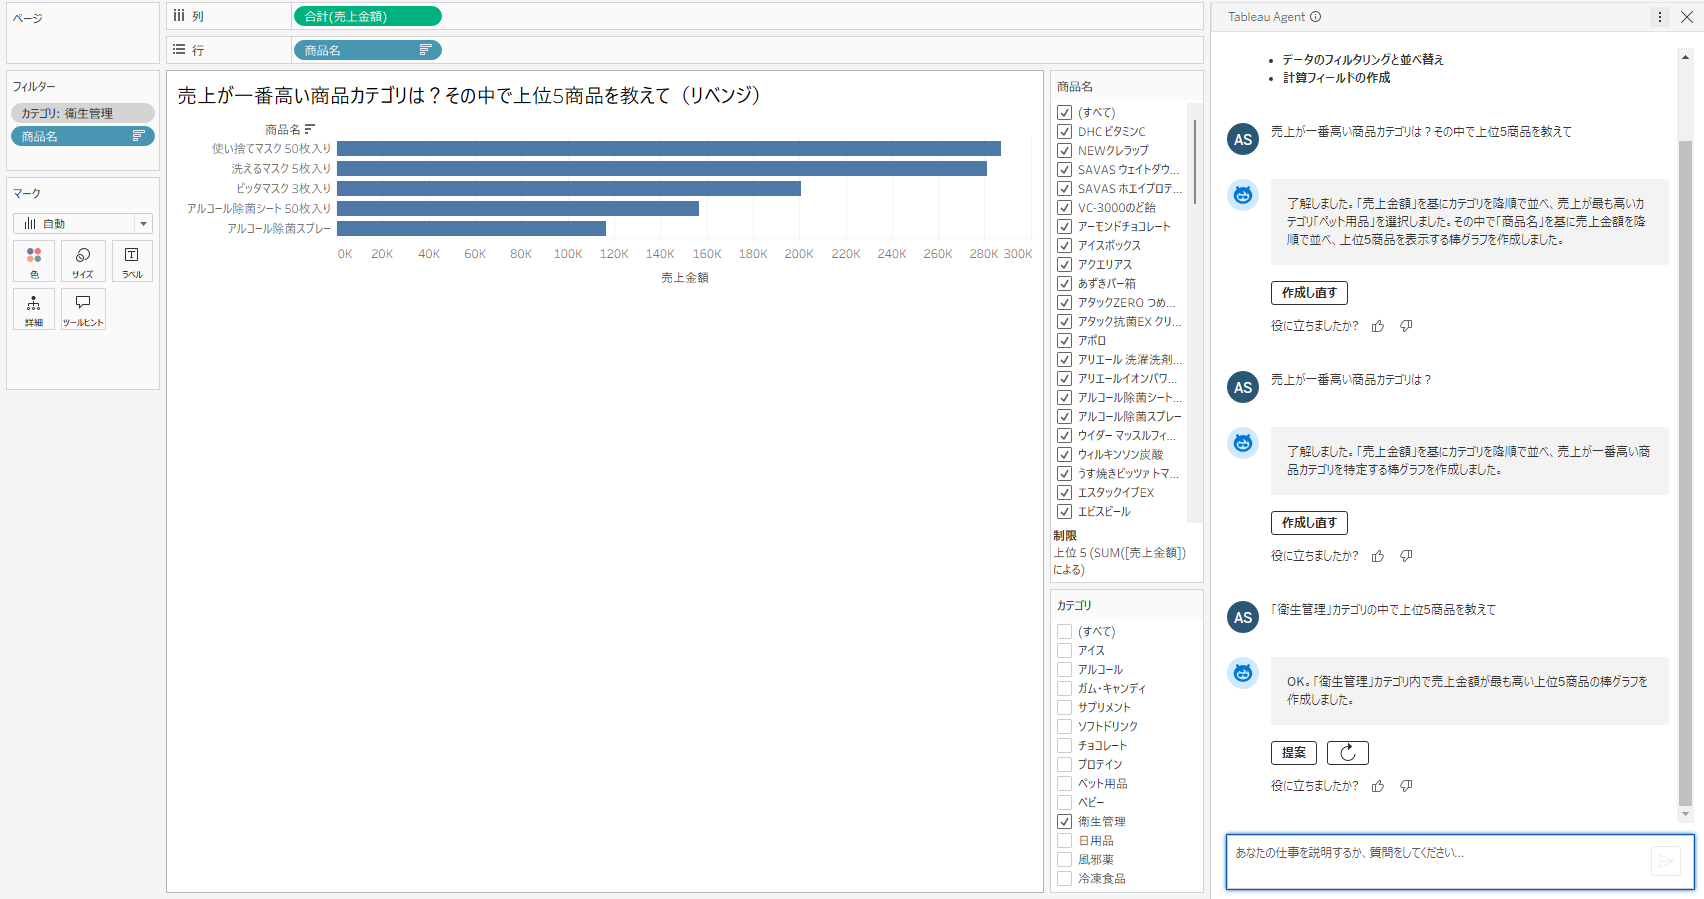1704x899 pixels.
Task: Click the 合計(売上金額) column pill
Action: [368, 16]
